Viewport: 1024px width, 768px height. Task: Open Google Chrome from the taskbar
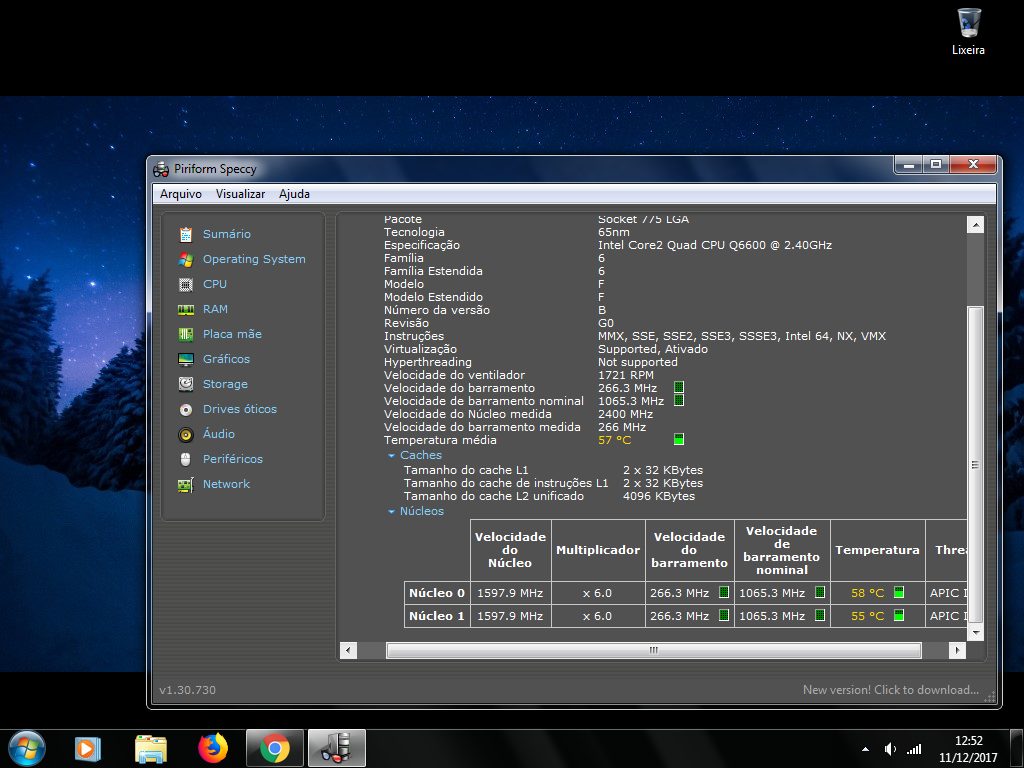(x=275, y=748)
